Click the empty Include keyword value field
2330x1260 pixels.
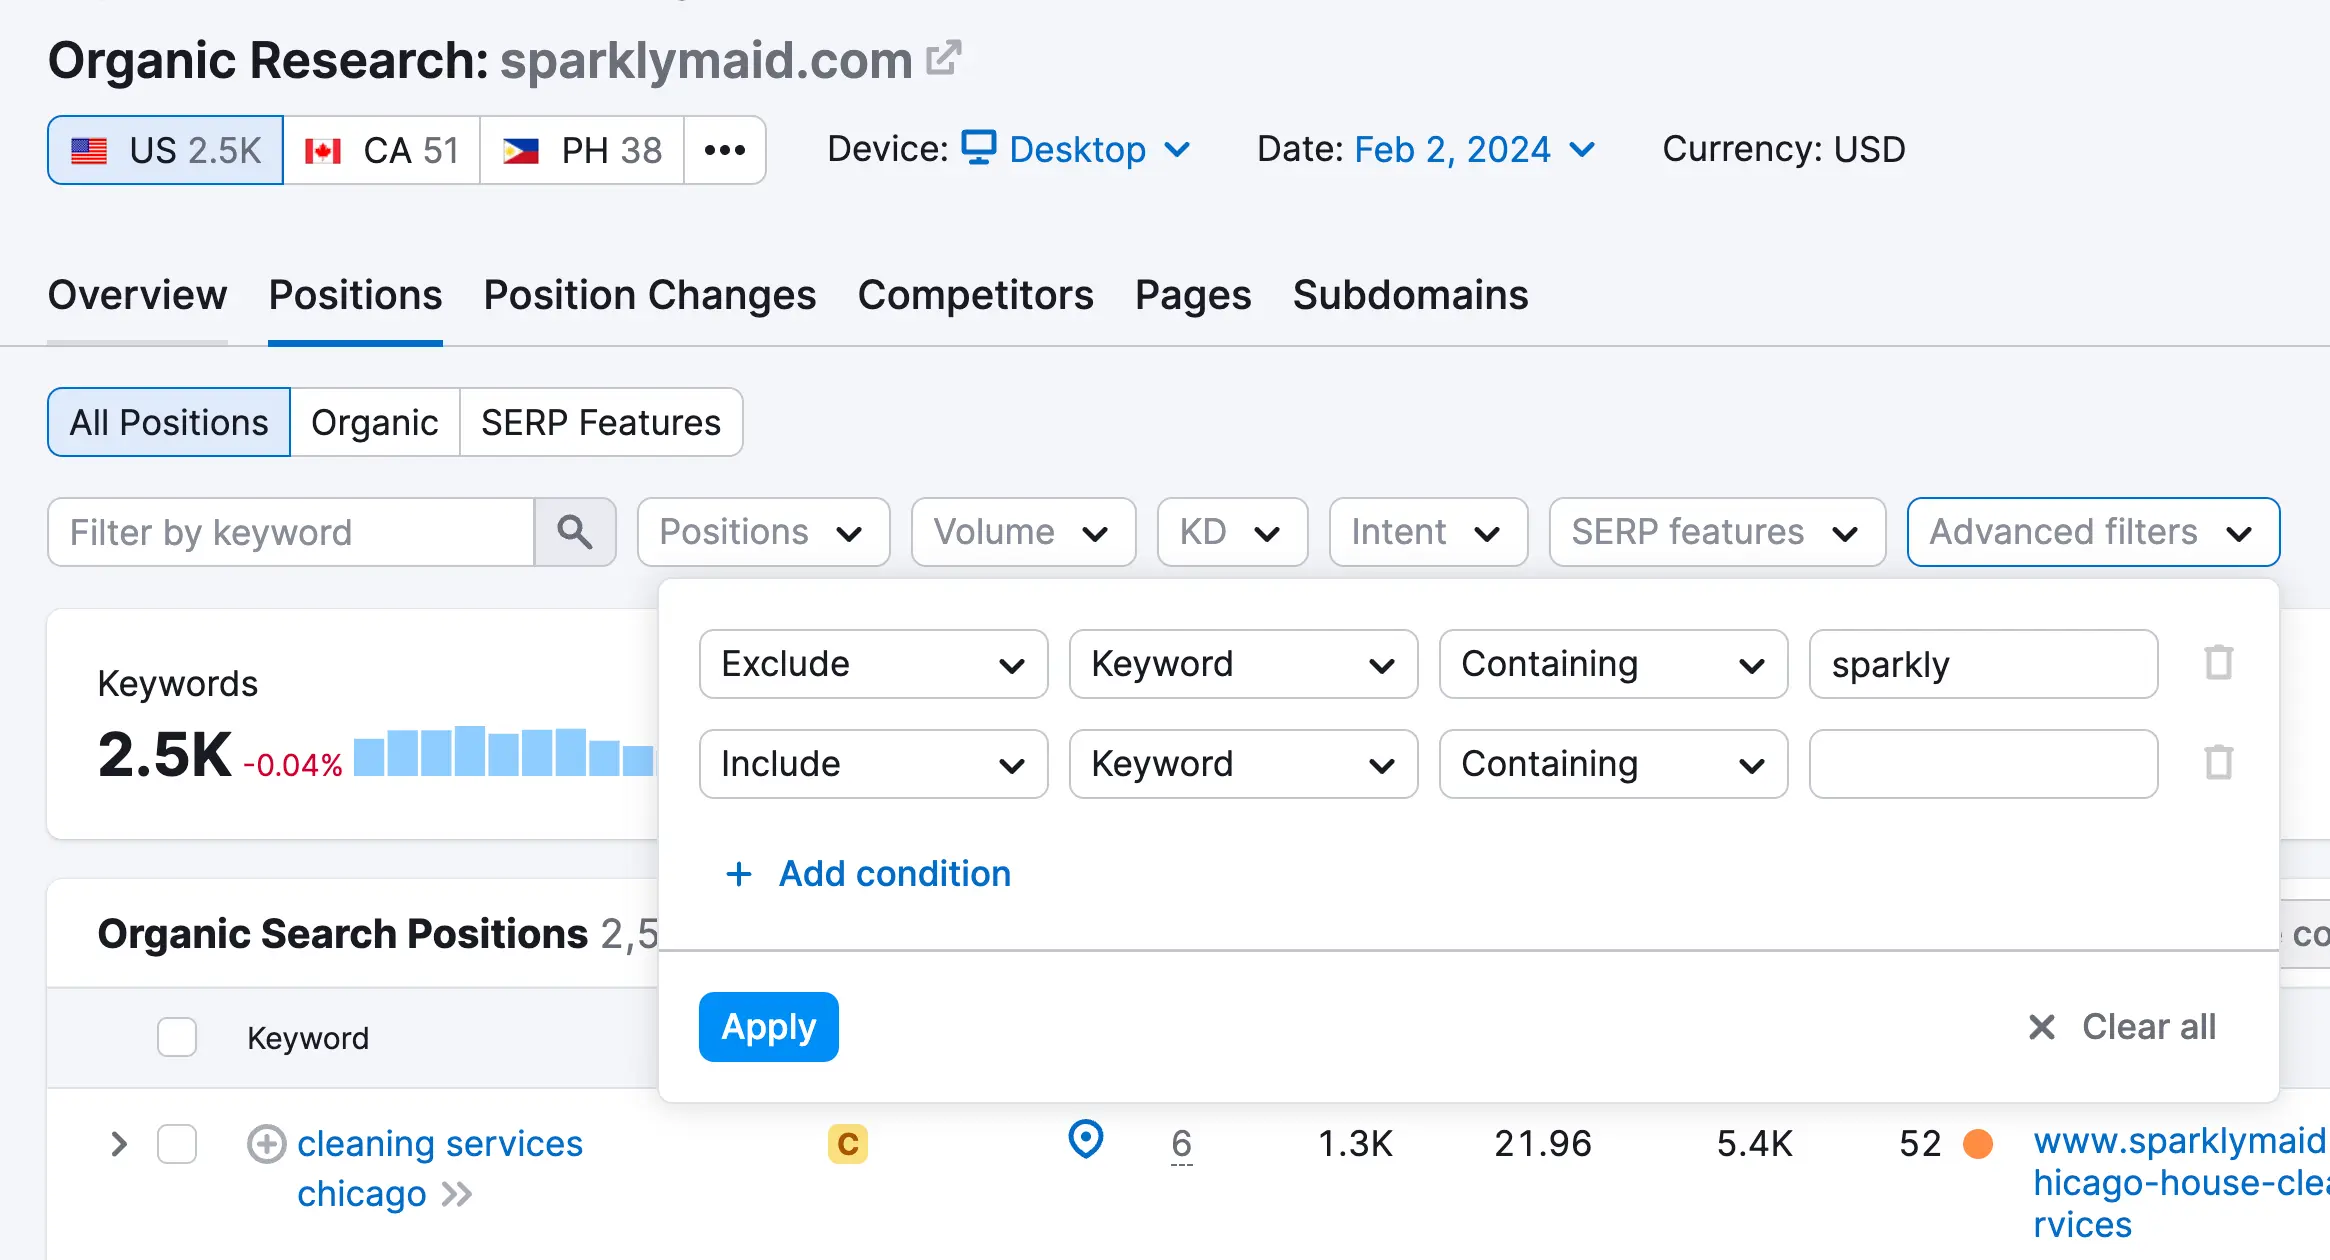1982,764
